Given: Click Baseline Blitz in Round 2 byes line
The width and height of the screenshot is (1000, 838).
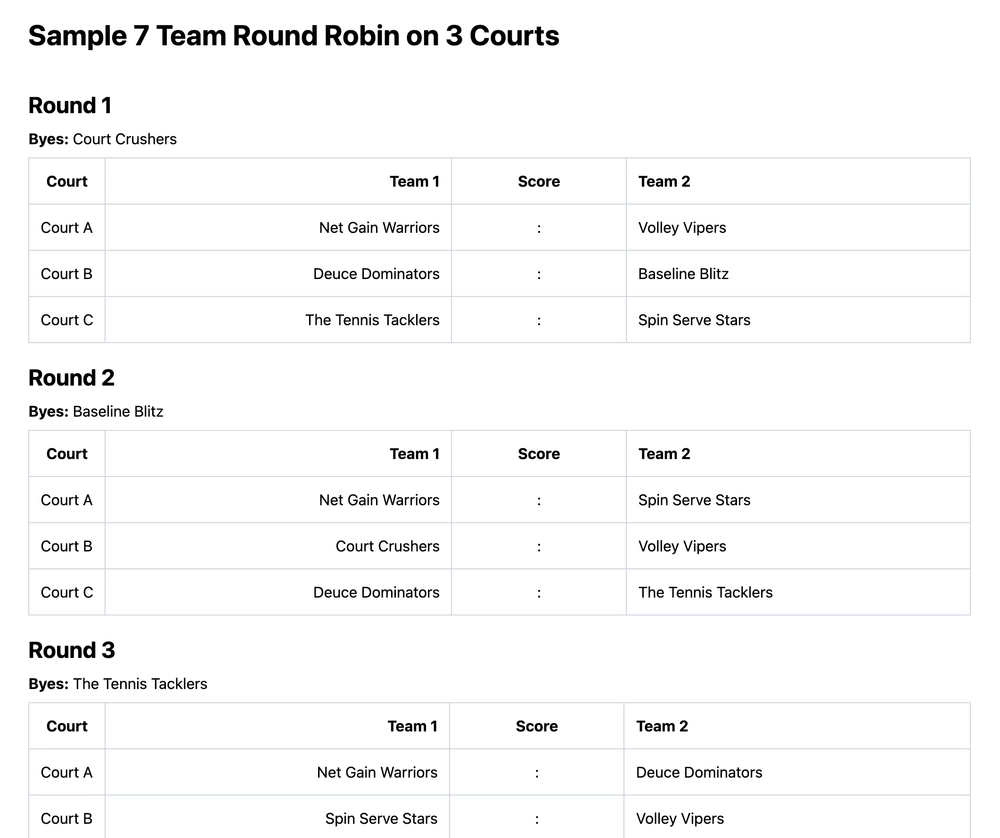Looking at the screenshot, I should [118, 411].
